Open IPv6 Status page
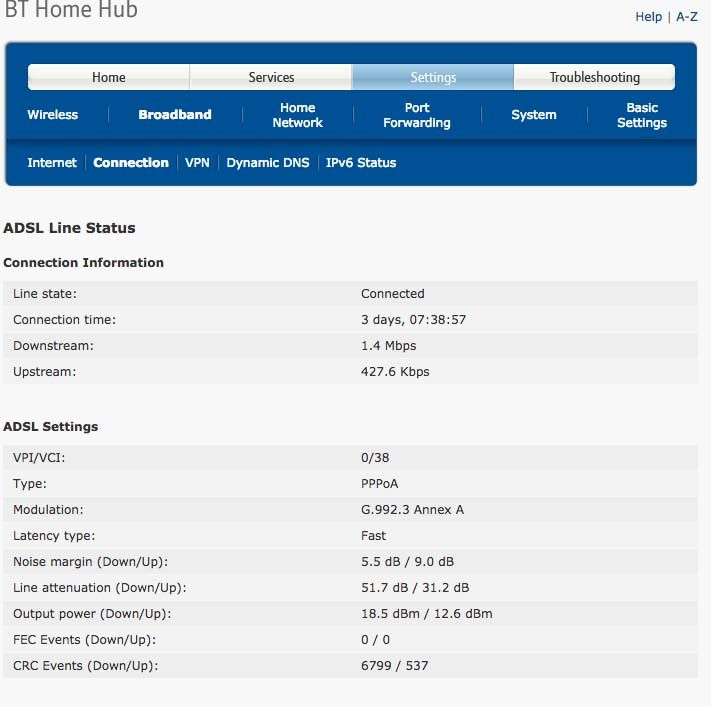Image resolution: width=711 pixels, height=707 pixels. pos(361,163)
